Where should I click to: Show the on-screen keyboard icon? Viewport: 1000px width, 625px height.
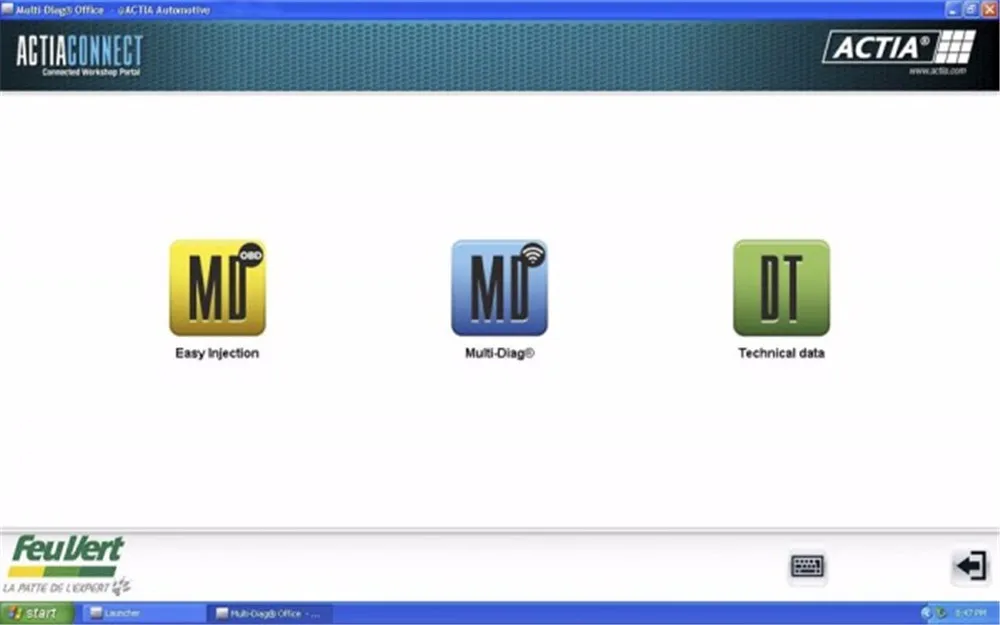pos(807,566)
